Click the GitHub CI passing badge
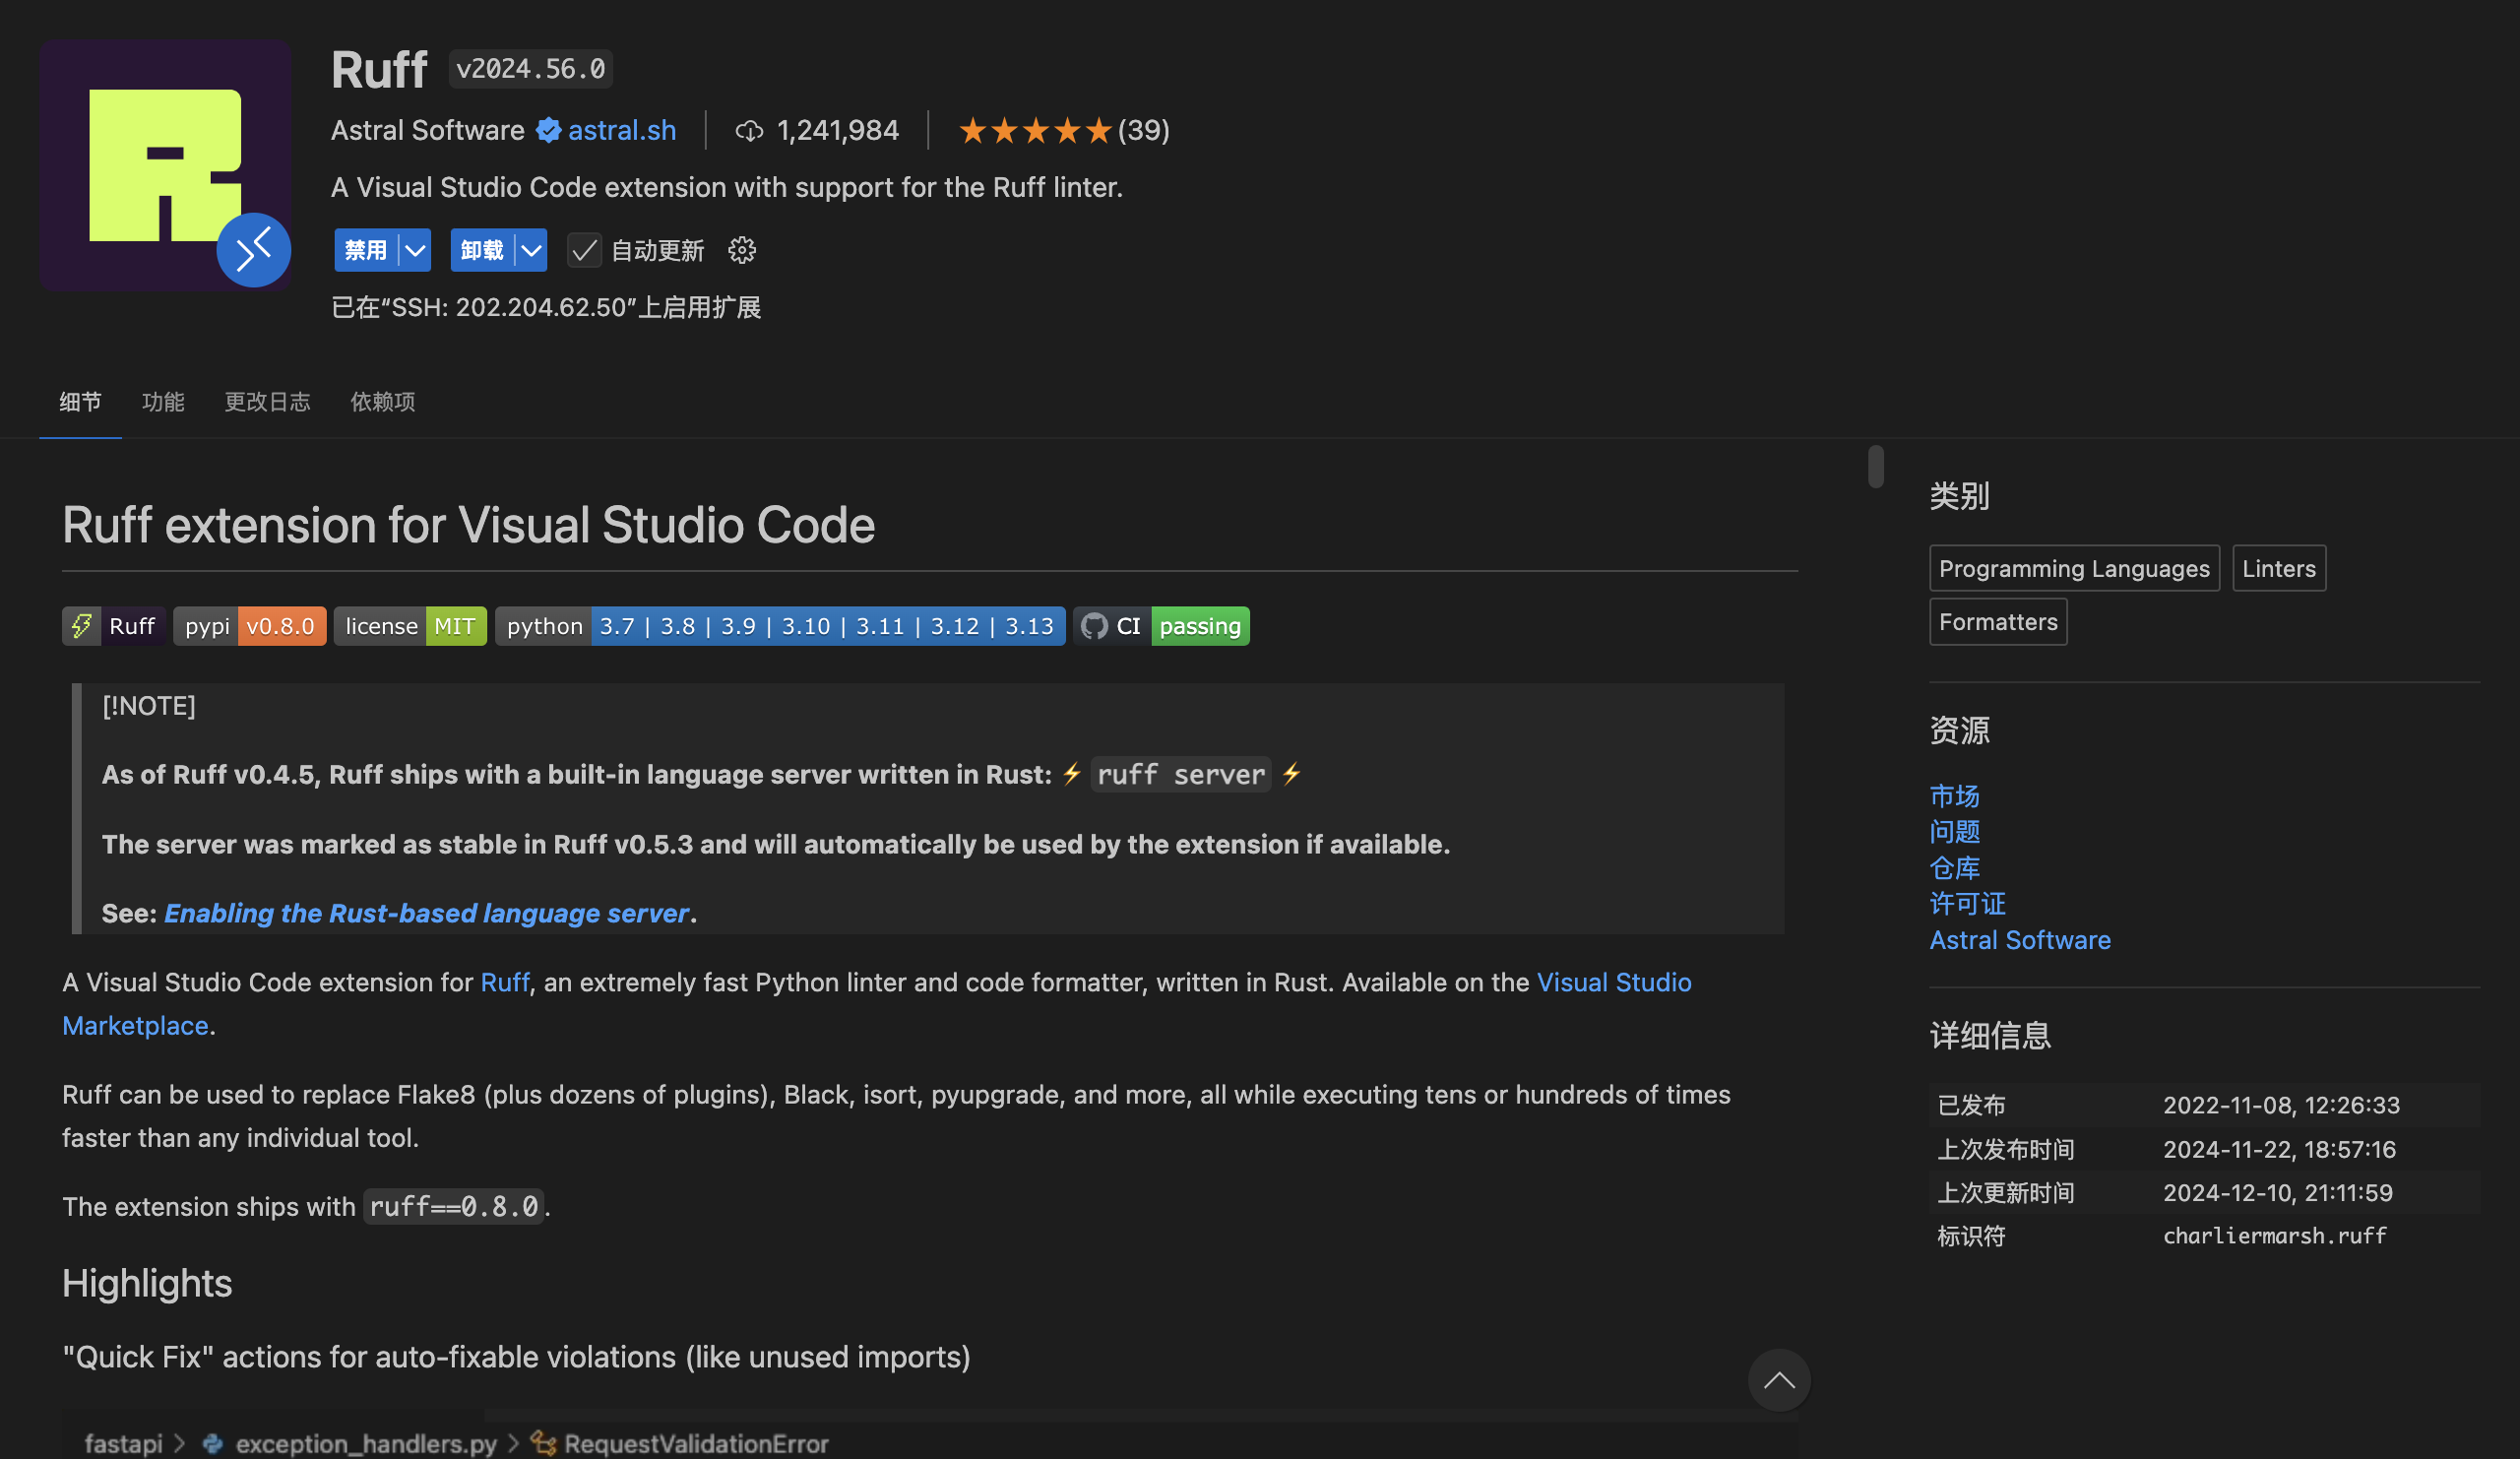The image size is (2520, 1459). 1161,627
